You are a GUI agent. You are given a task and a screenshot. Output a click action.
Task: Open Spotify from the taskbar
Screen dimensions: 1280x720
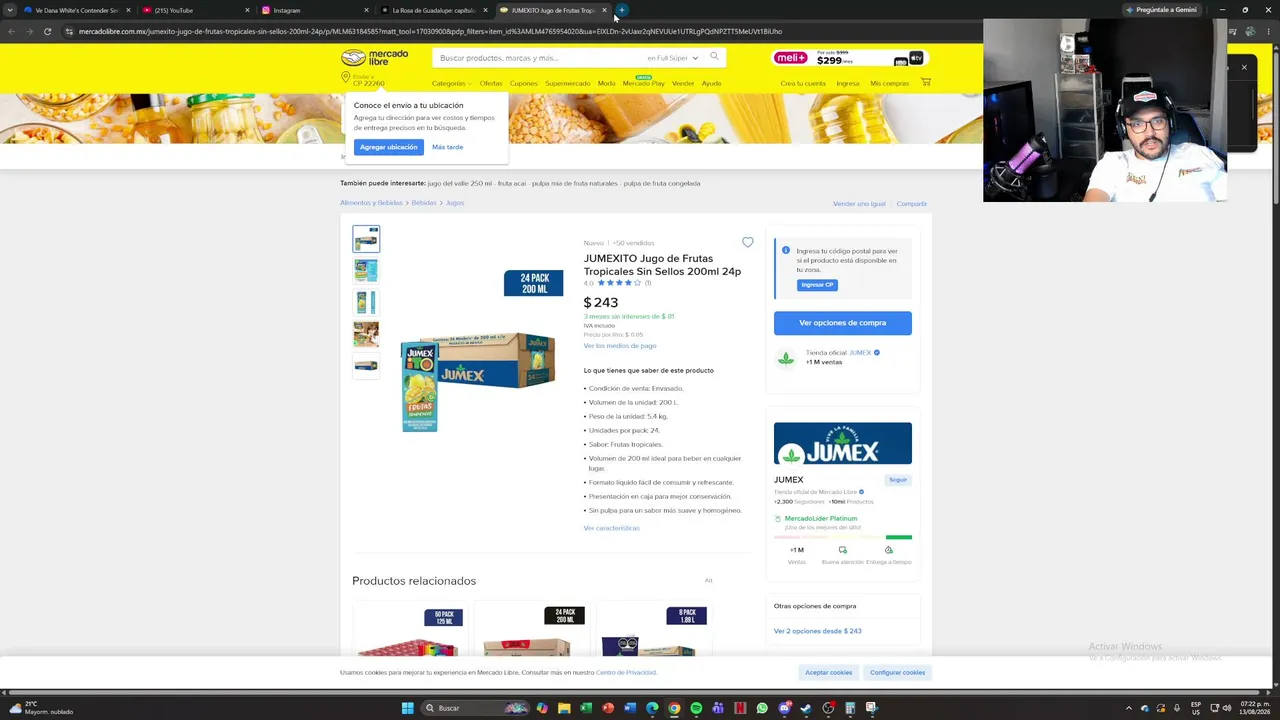696,708
